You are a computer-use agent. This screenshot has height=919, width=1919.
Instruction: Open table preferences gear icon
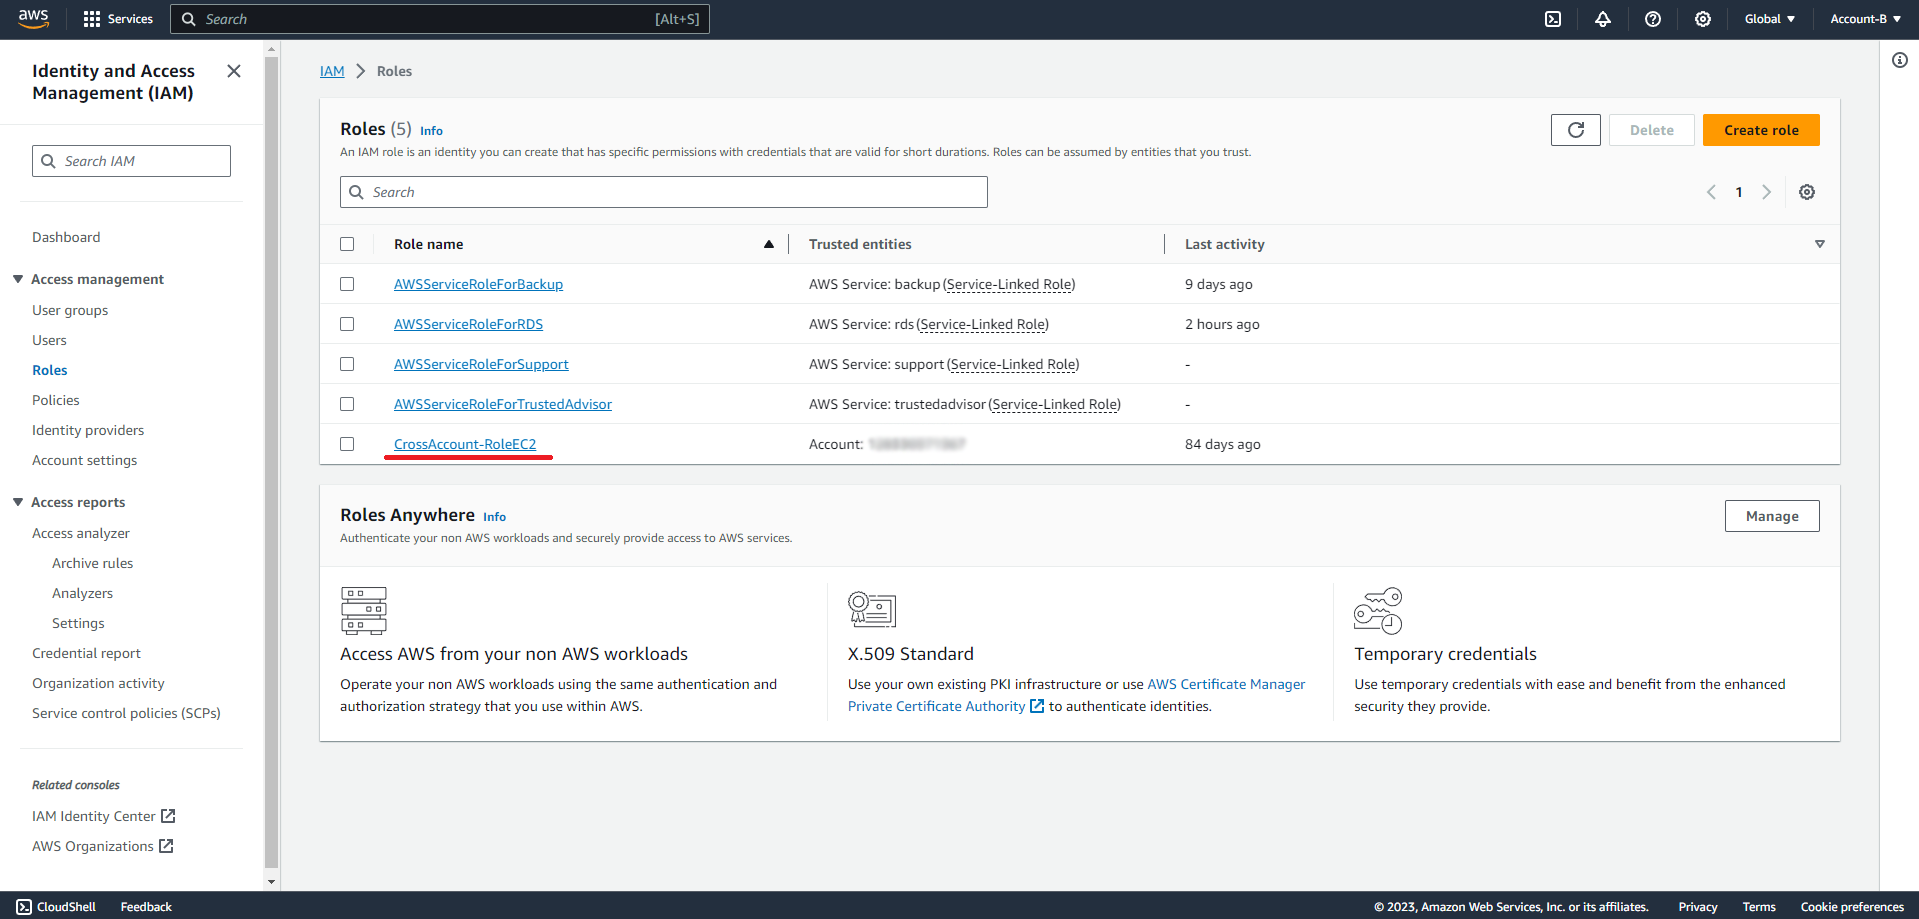(1807, 192)
